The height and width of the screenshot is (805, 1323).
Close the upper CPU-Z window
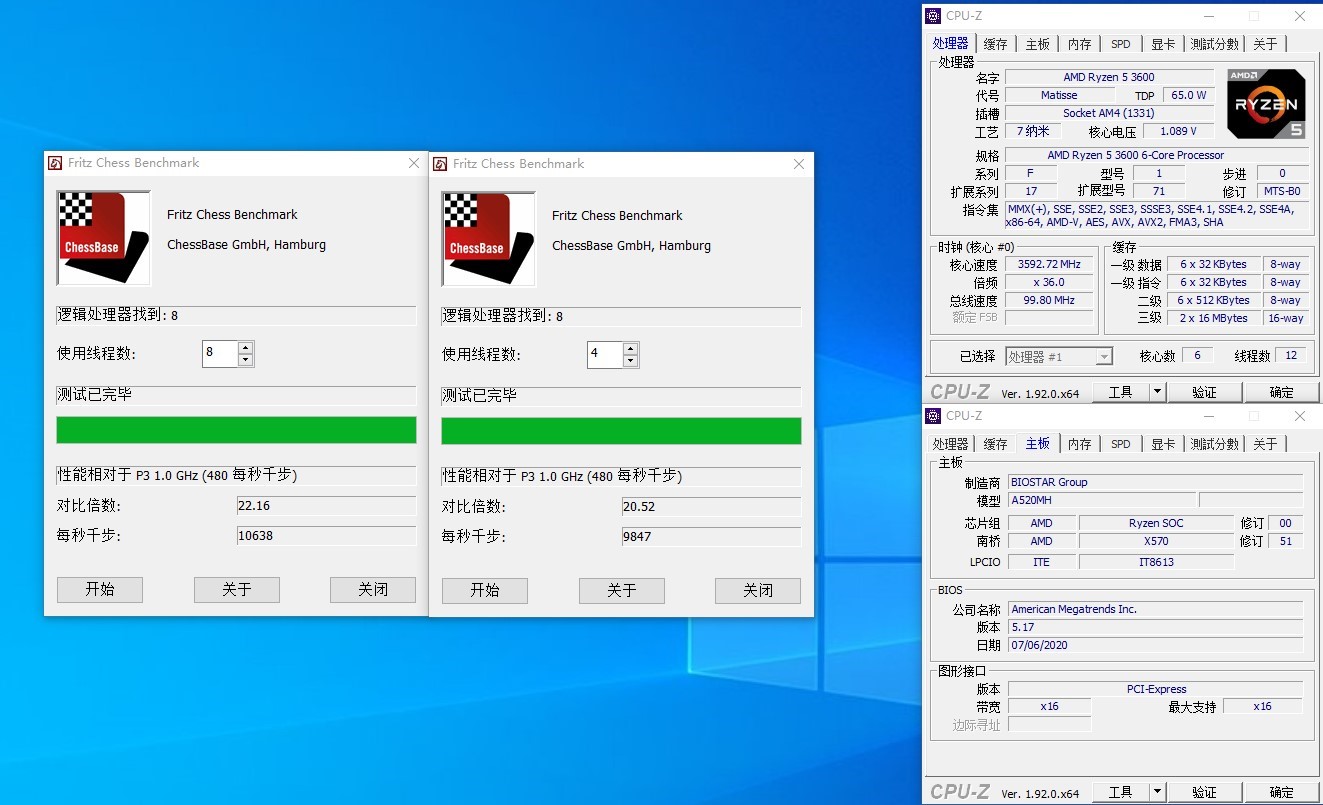tap(1299, 15)
